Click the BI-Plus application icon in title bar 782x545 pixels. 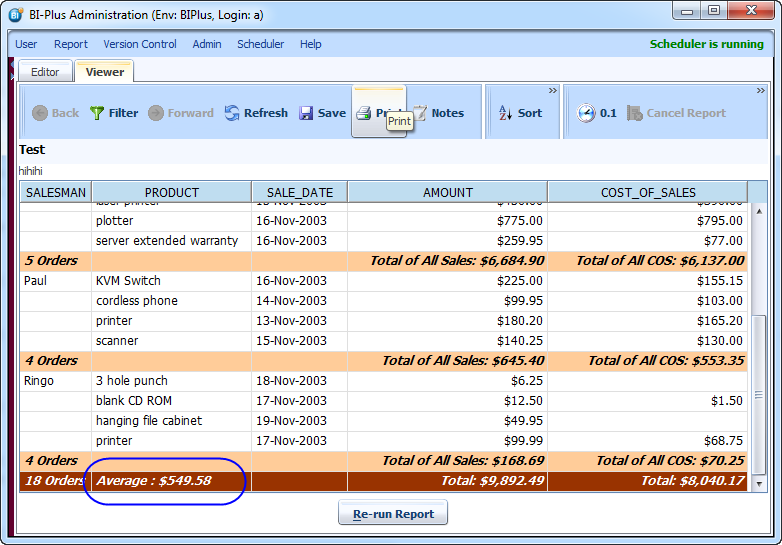[x=16, y=12]
